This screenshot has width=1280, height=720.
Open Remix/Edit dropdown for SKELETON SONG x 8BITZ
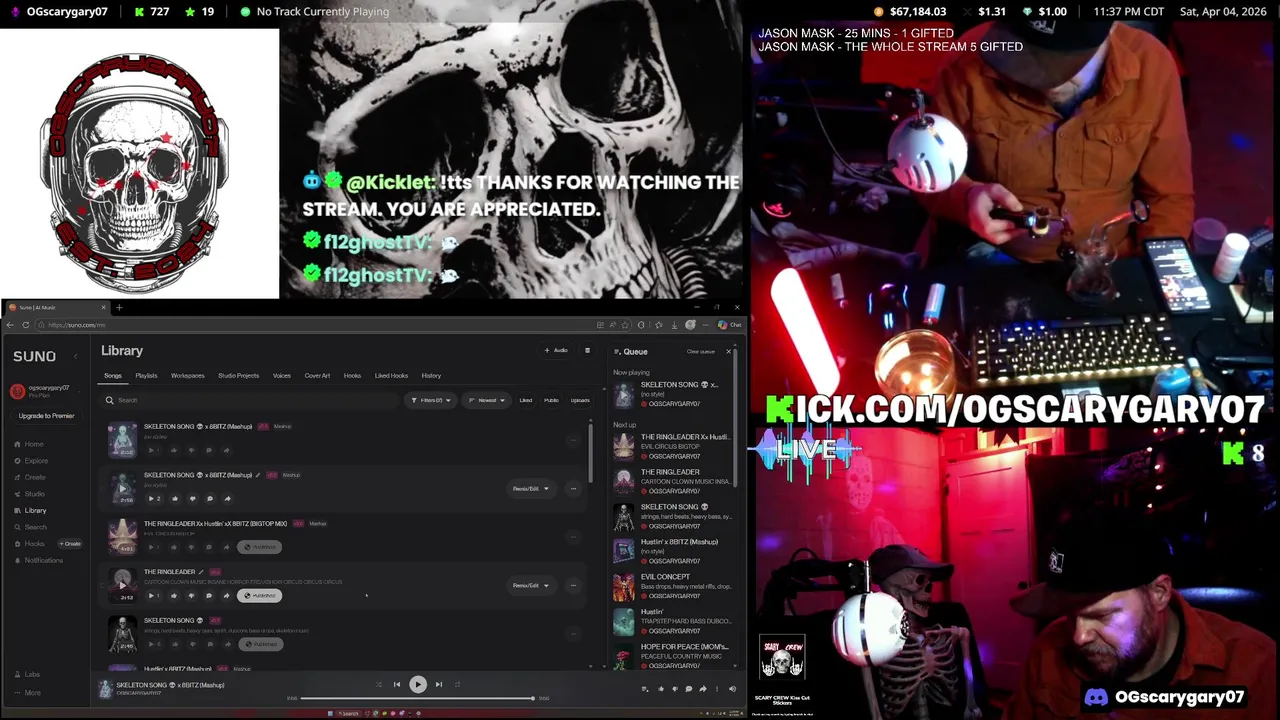point(531,489)
